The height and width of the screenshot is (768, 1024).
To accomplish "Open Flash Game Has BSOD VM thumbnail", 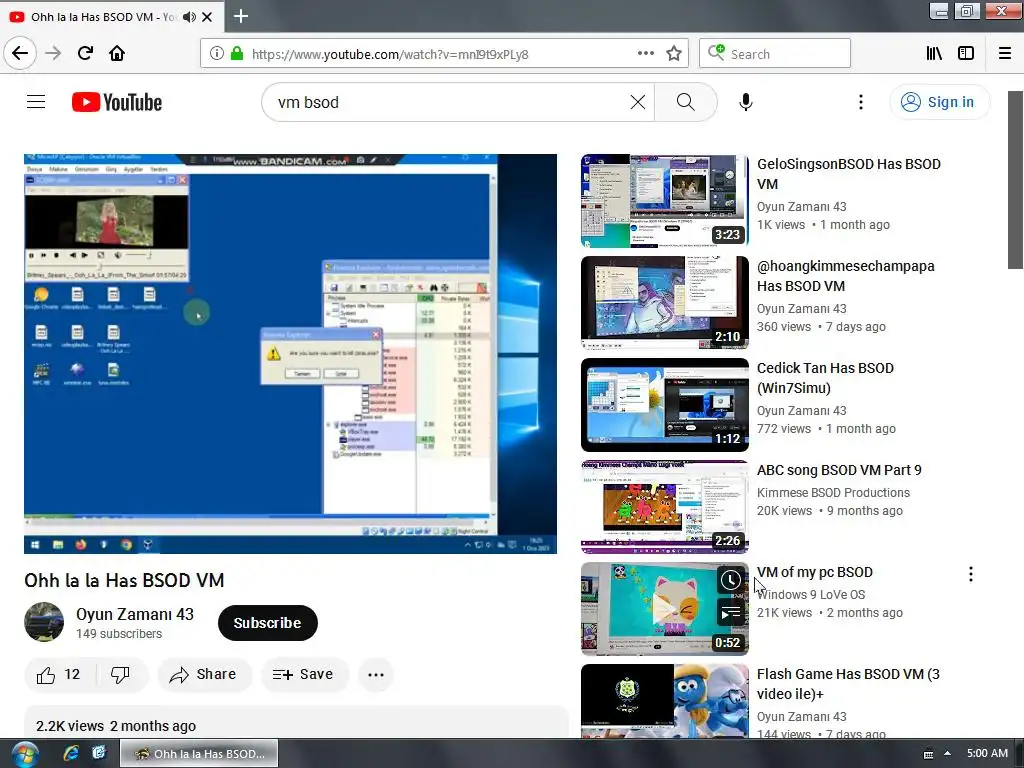I will click(665, 701).
